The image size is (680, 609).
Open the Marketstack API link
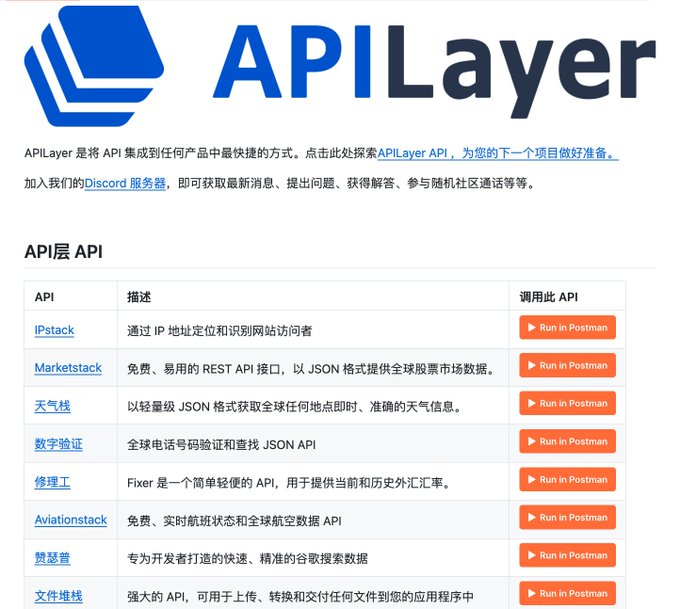[x=68, y=368]
